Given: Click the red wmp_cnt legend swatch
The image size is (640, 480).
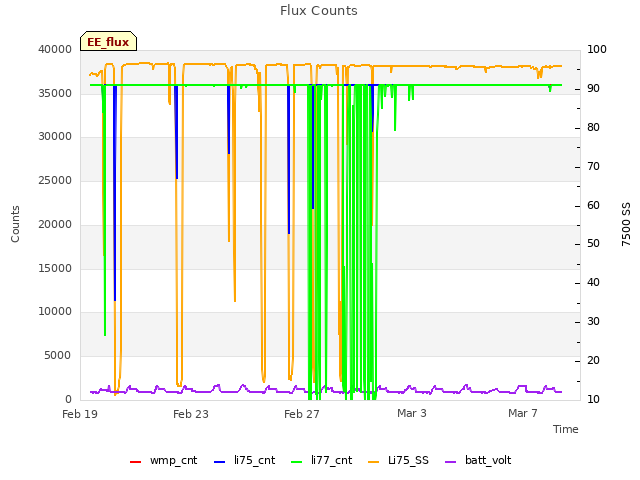Looking at the screenshot, I should 135,462.
